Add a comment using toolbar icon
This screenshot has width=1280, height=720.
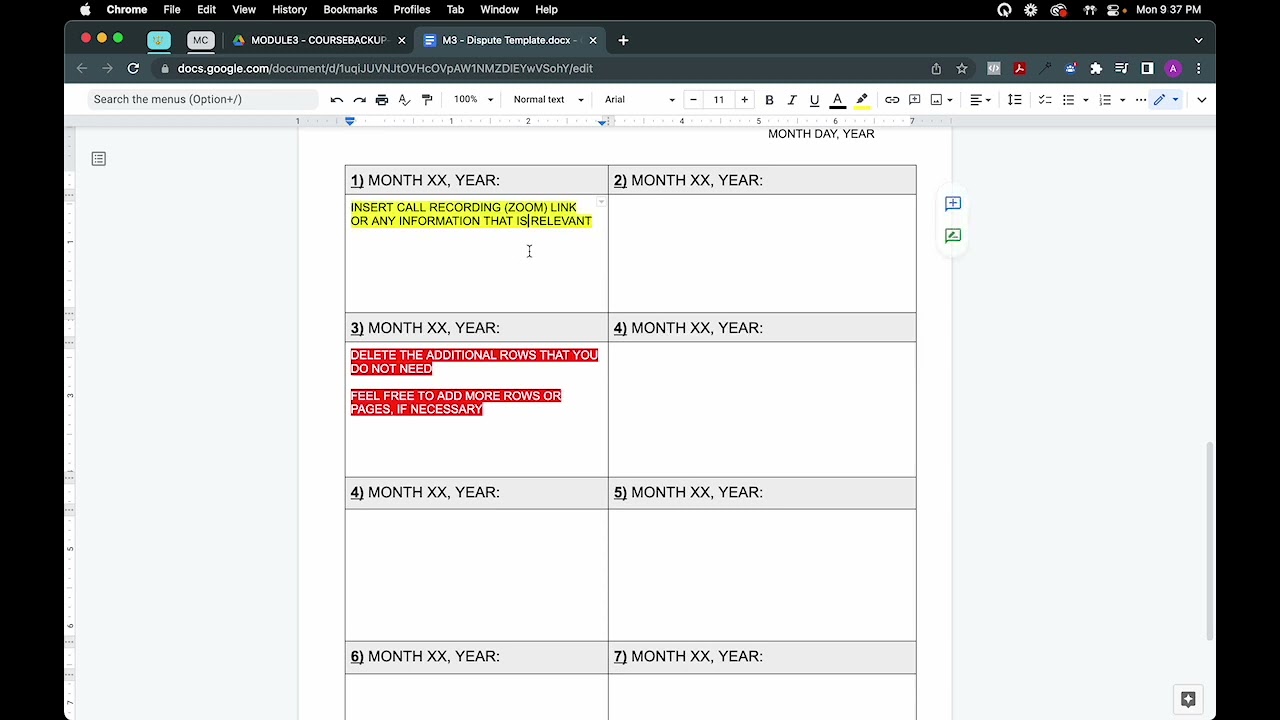coord(914,99)
